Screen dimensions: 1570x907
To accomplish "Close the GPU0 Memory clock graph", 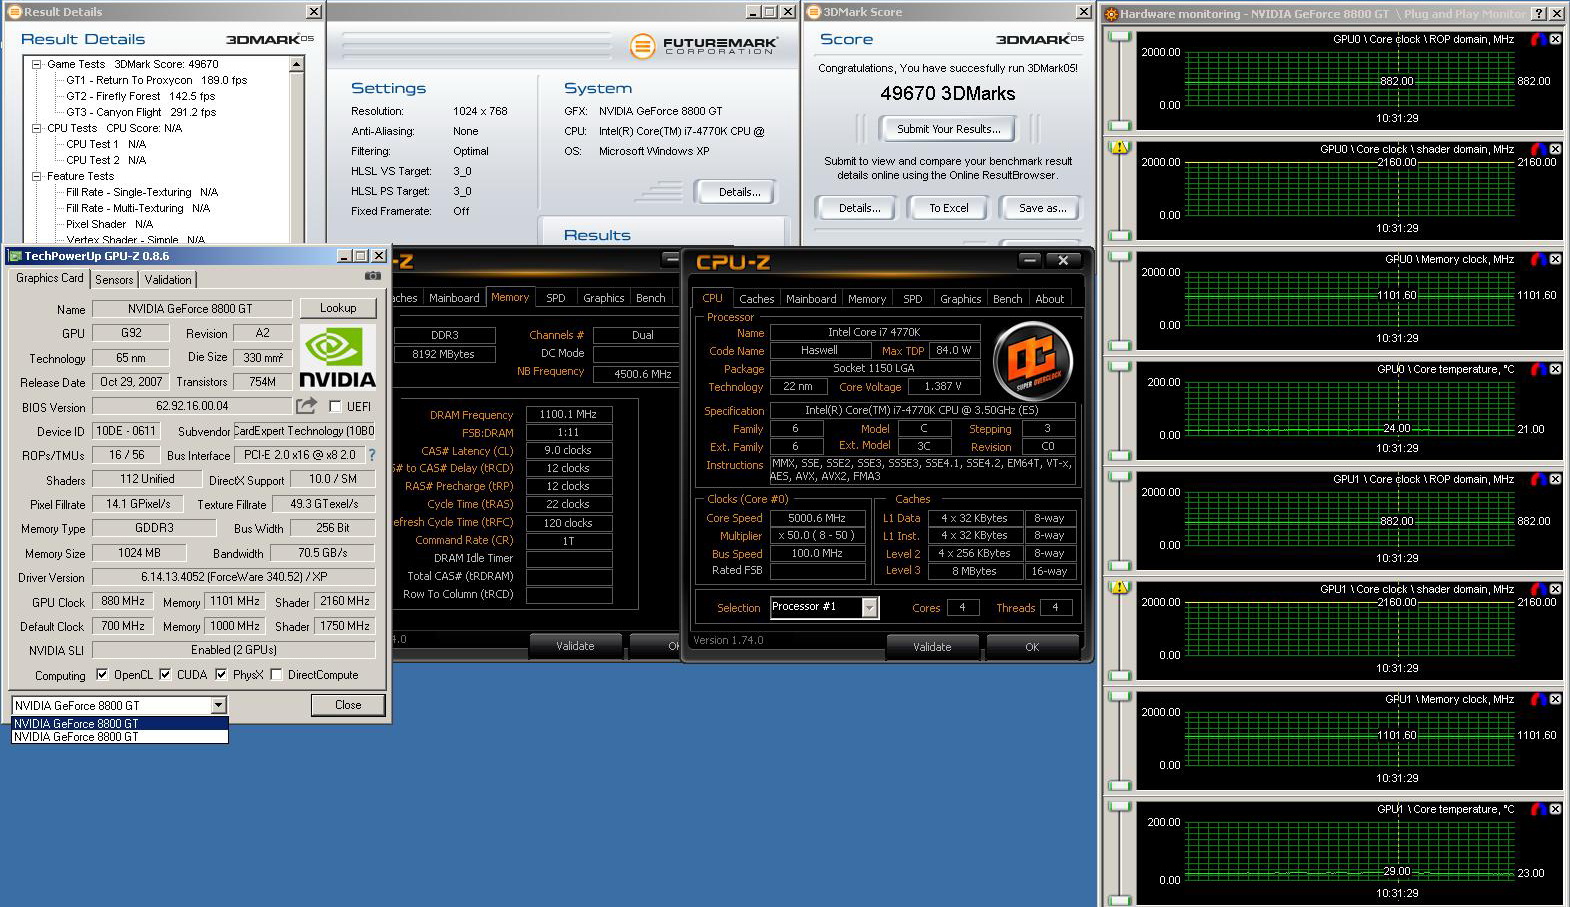I will click(x=1555, y=259).
